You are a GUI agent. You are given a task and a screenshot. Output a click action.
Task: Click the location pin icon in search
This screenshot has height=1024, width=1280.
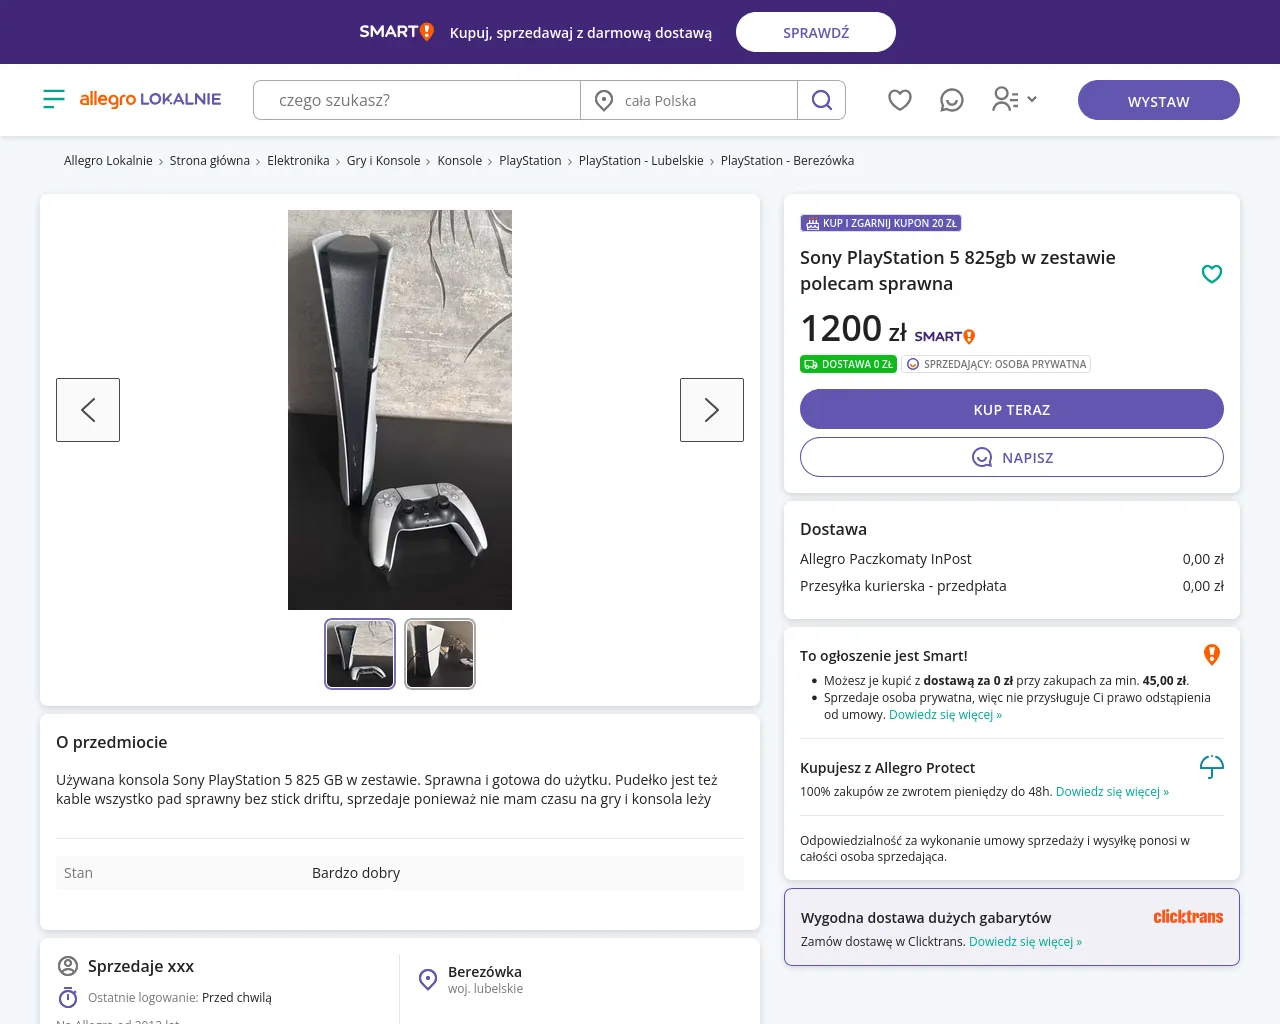click(x=604, y=100)
